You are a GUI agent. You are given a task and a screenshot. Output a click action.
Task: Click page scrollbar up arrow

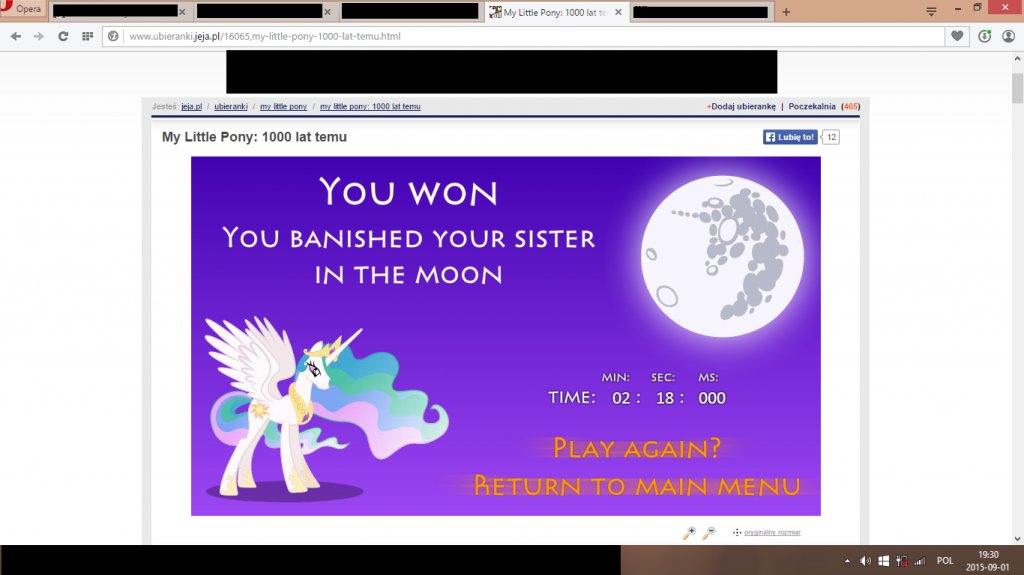click(x=1017, y=59)
